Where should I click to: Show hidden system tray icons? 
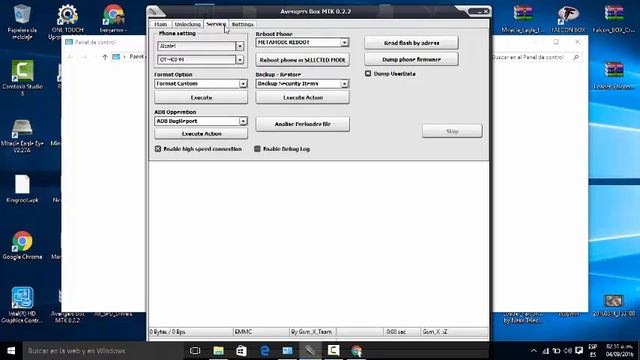tap(533, 351)
